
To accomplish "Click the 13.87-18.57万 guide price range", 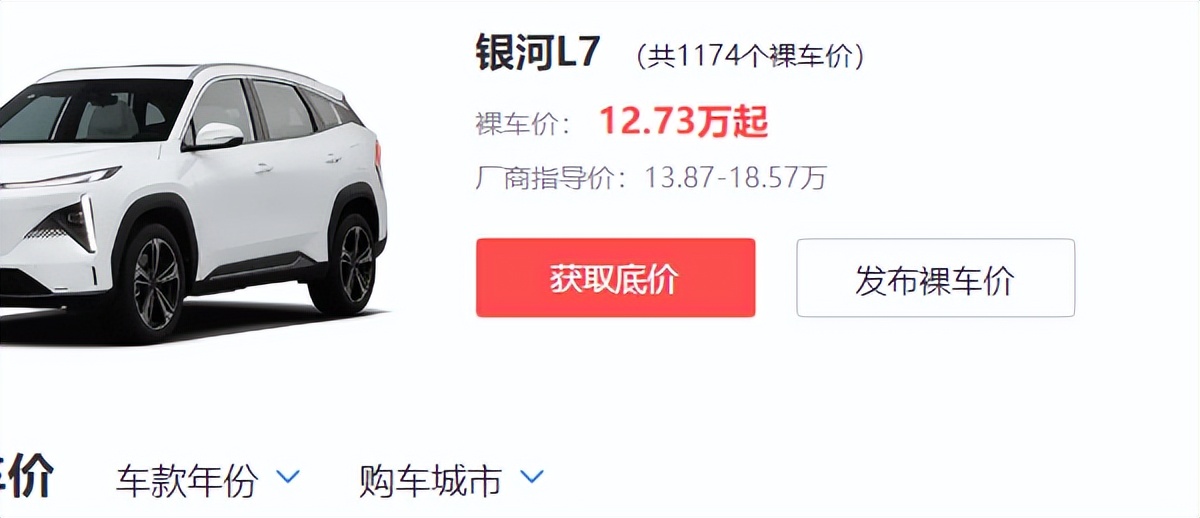I will tap(736, 179).
